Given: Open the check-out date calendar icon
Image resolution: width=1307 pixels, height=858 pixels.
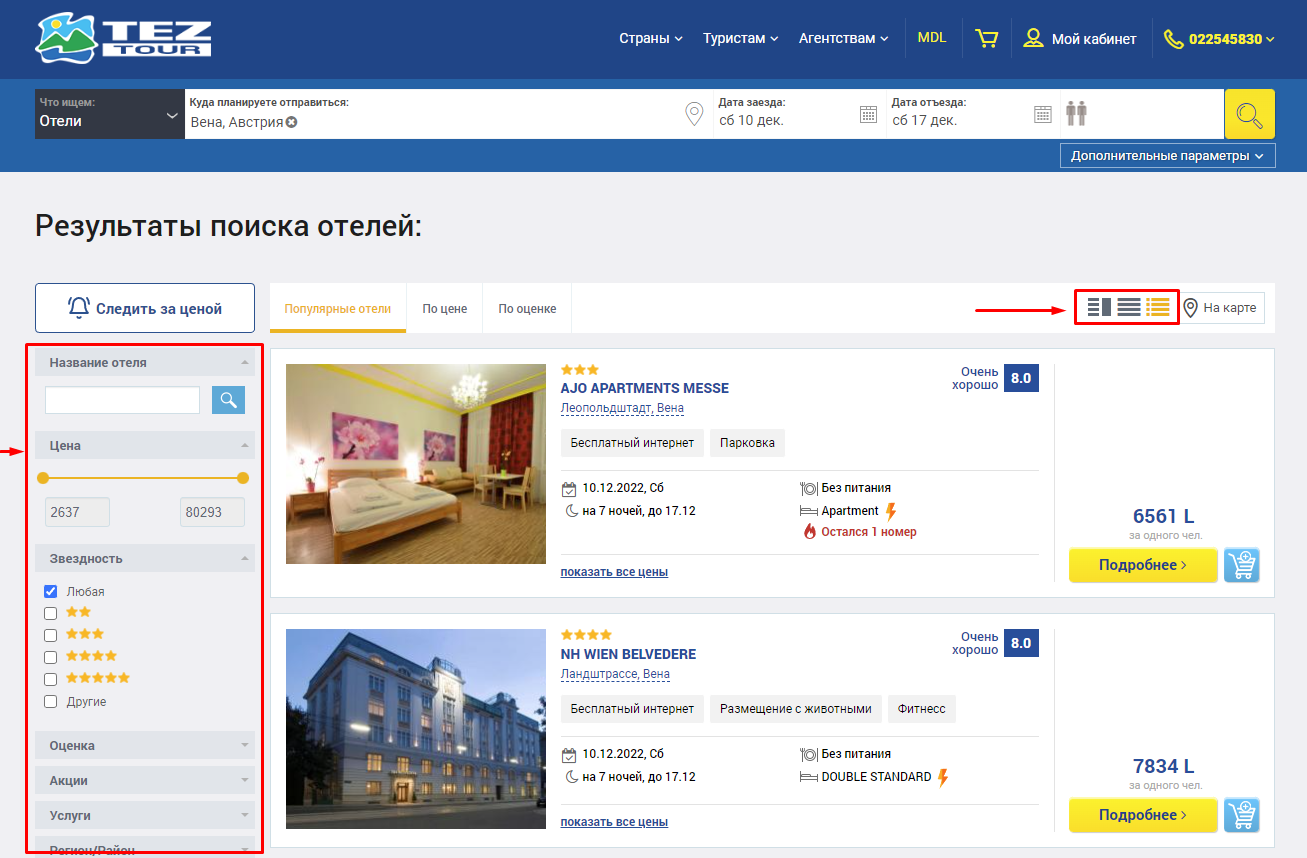Looking at the screenshot, I should (x=1042, y=114).
